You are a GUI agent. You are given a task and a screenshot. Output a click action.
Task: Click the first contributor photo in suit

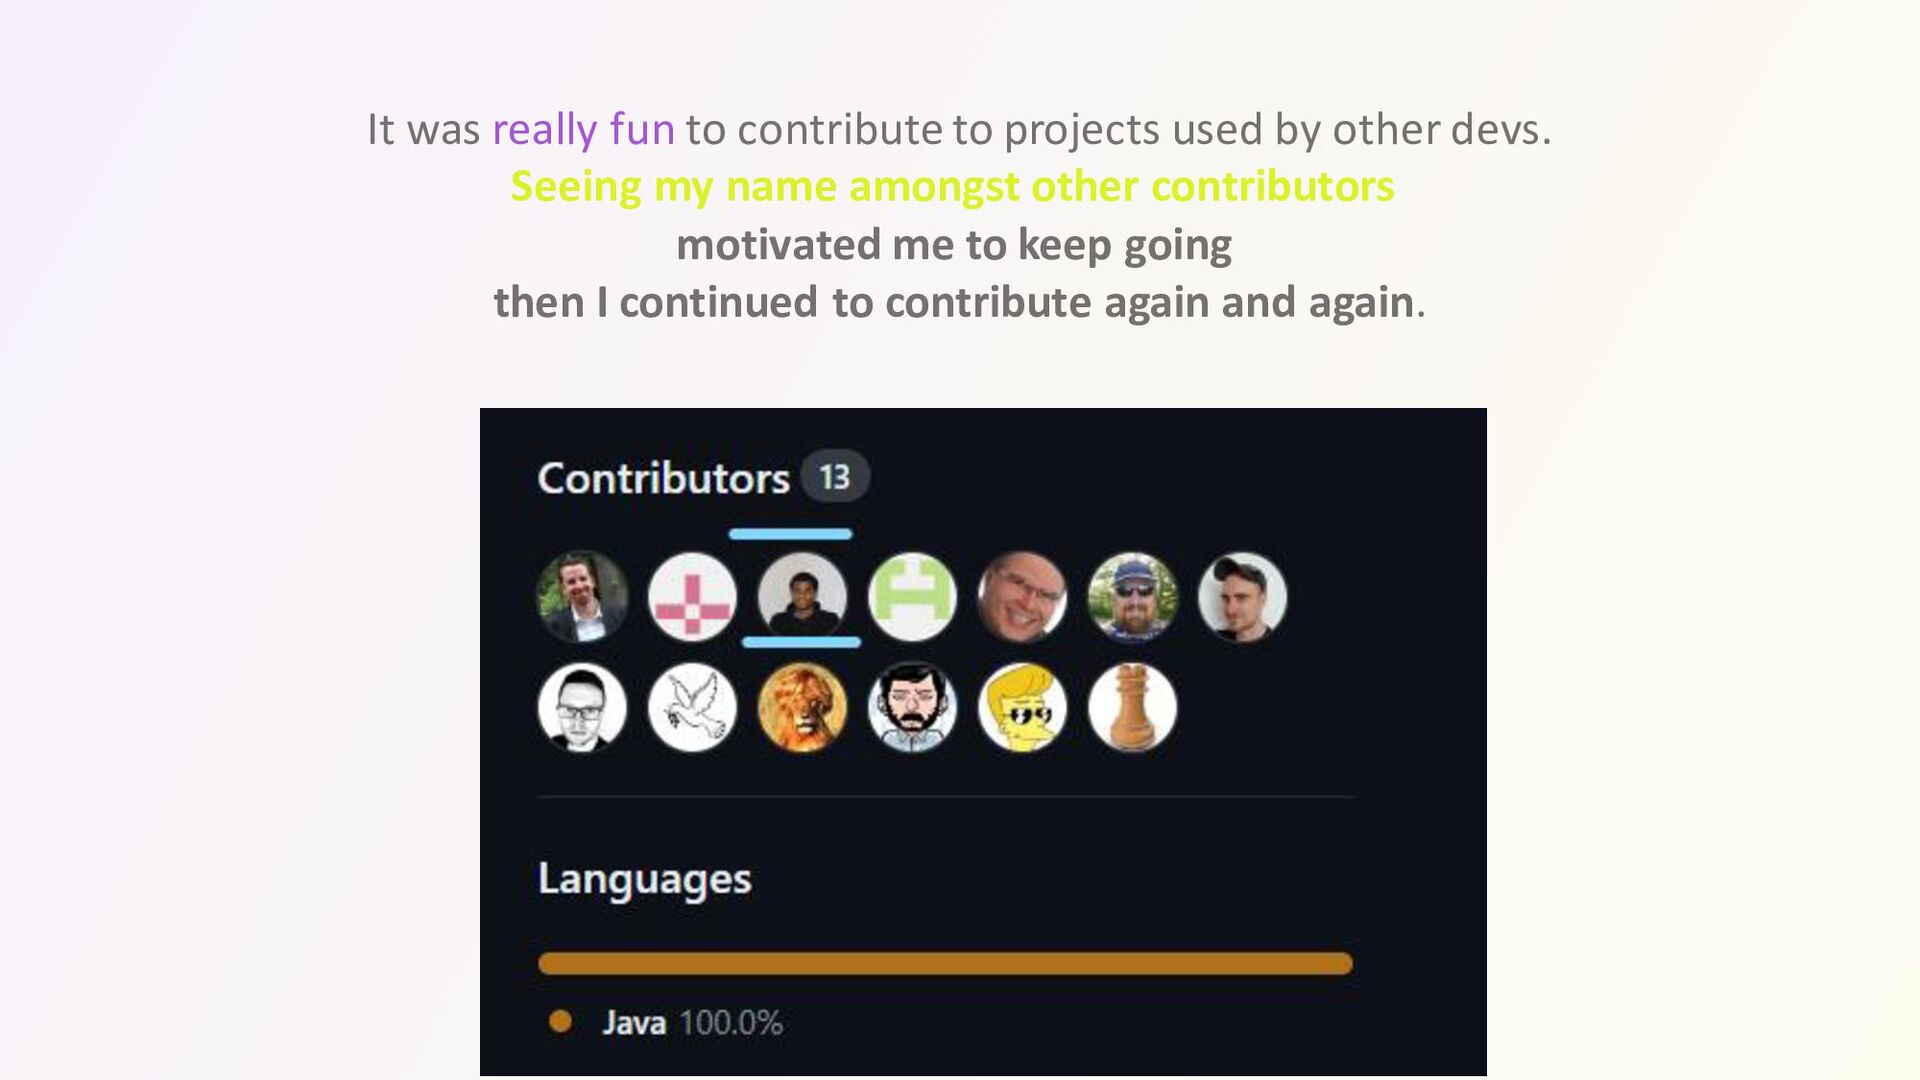click(x=582, y=597)
